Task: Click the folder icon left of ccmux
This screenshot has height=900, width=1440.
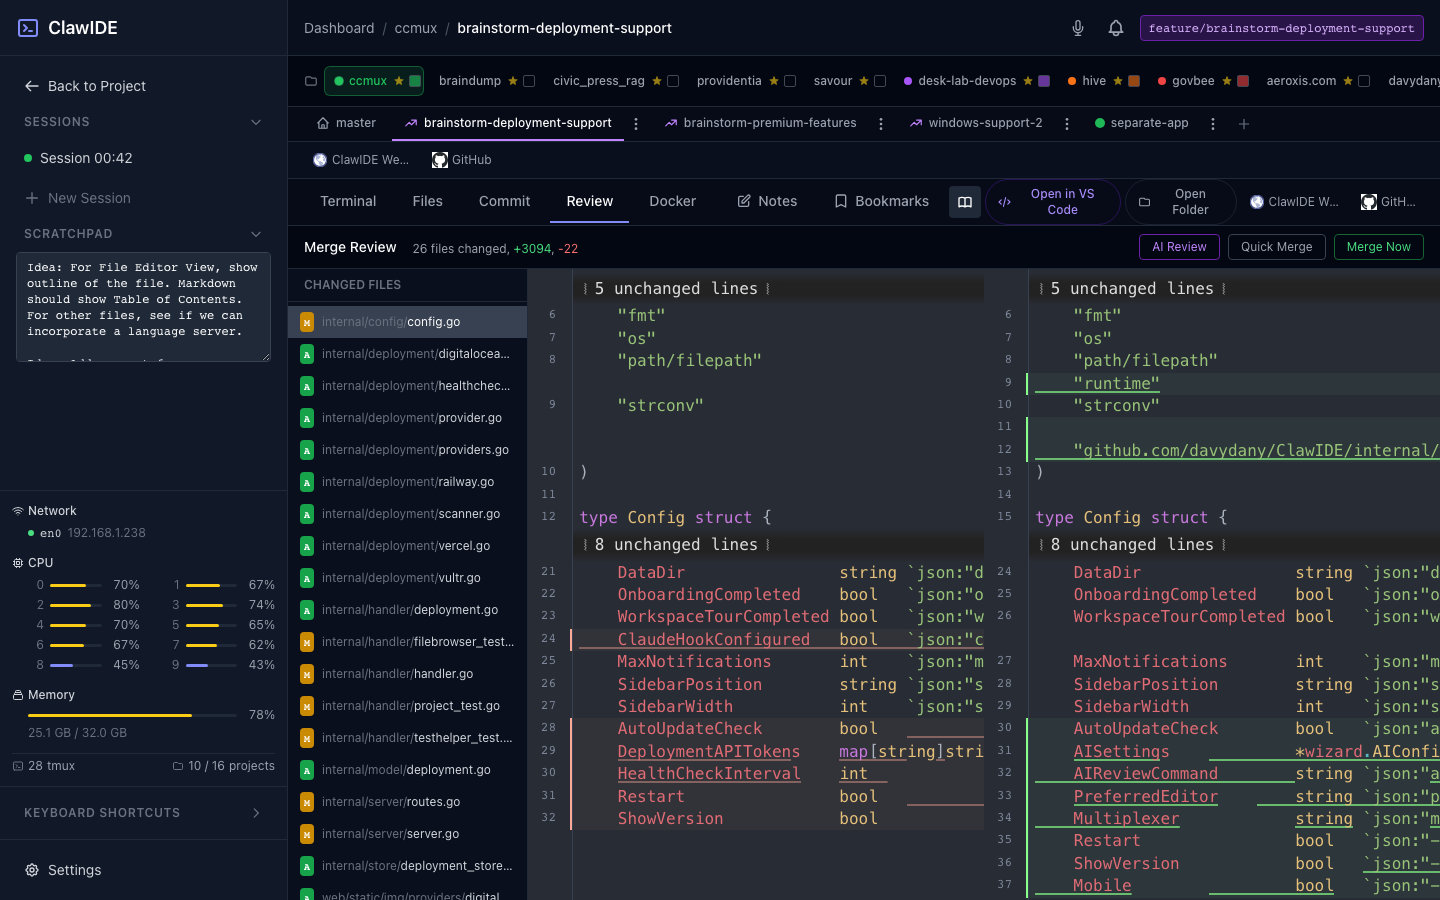Action: (311, 81)
